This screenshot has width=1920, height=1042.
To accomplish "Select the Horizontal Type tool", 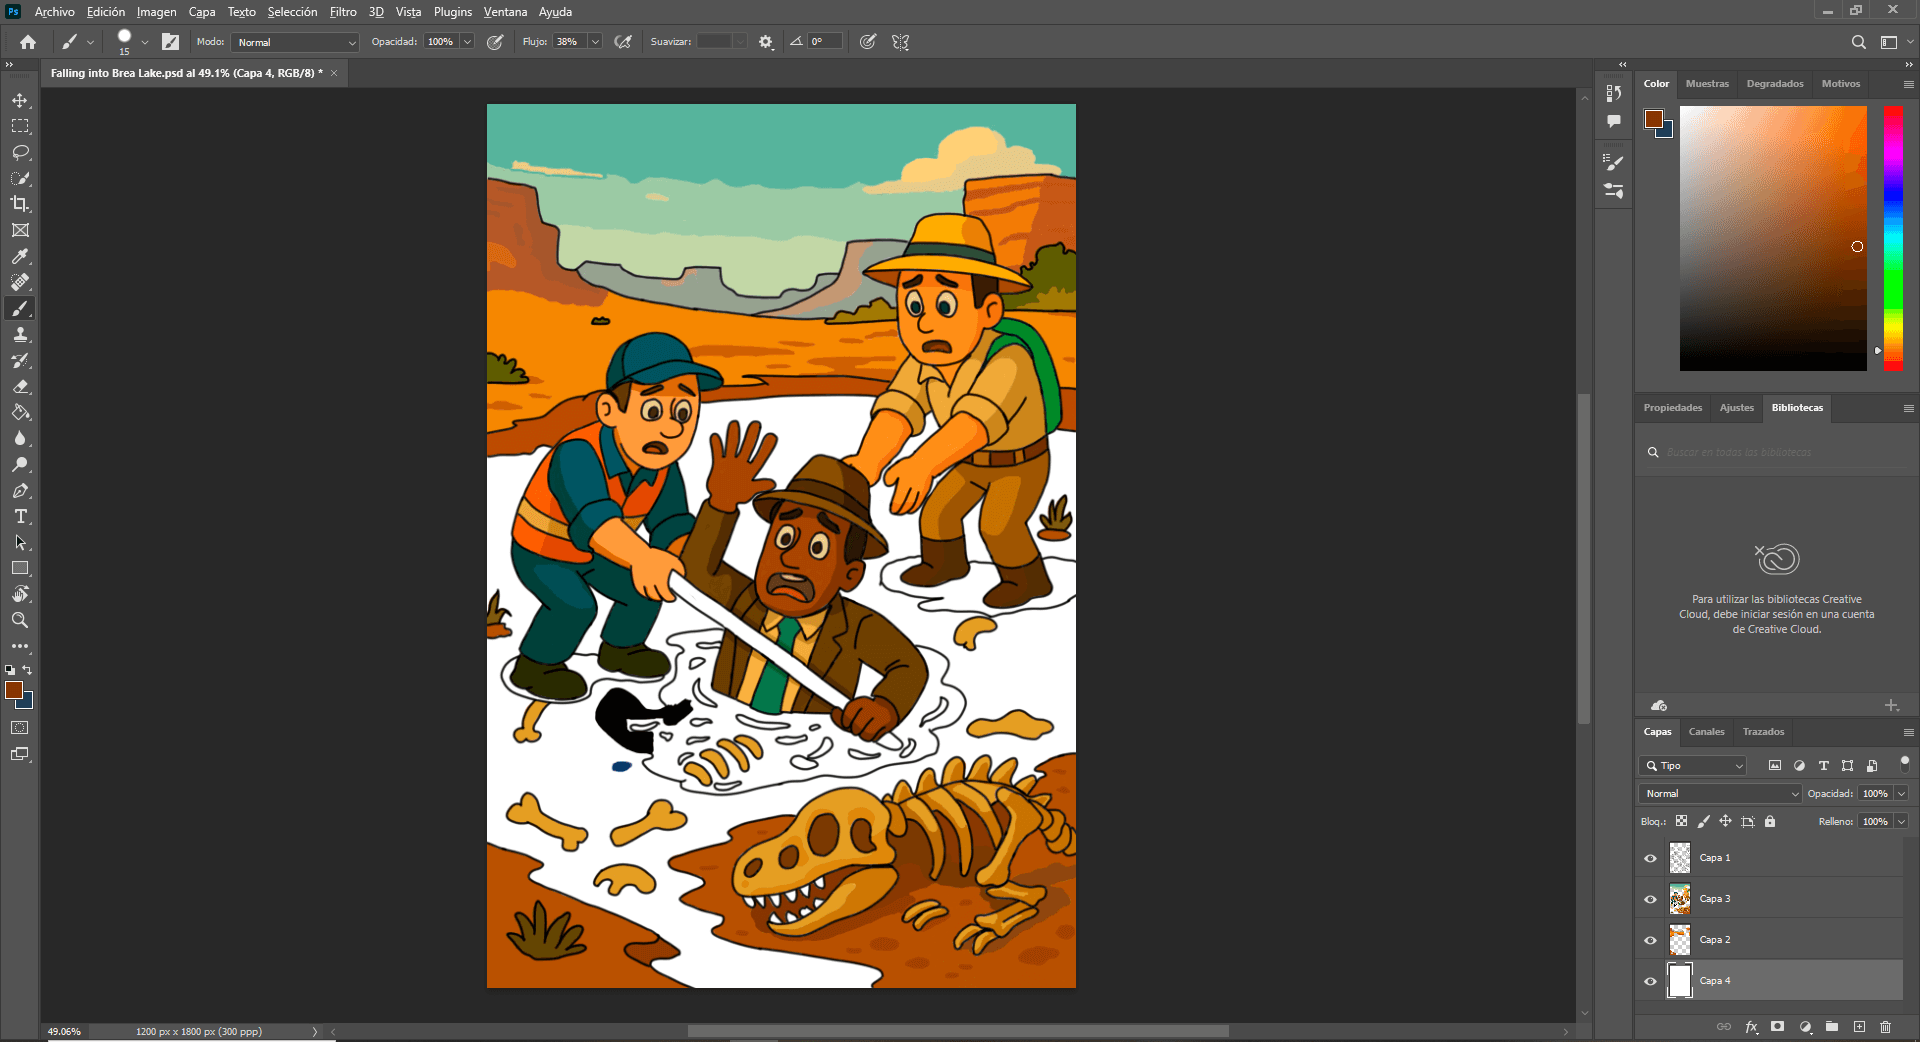I will pyautogui.click(x=20, y=516).
